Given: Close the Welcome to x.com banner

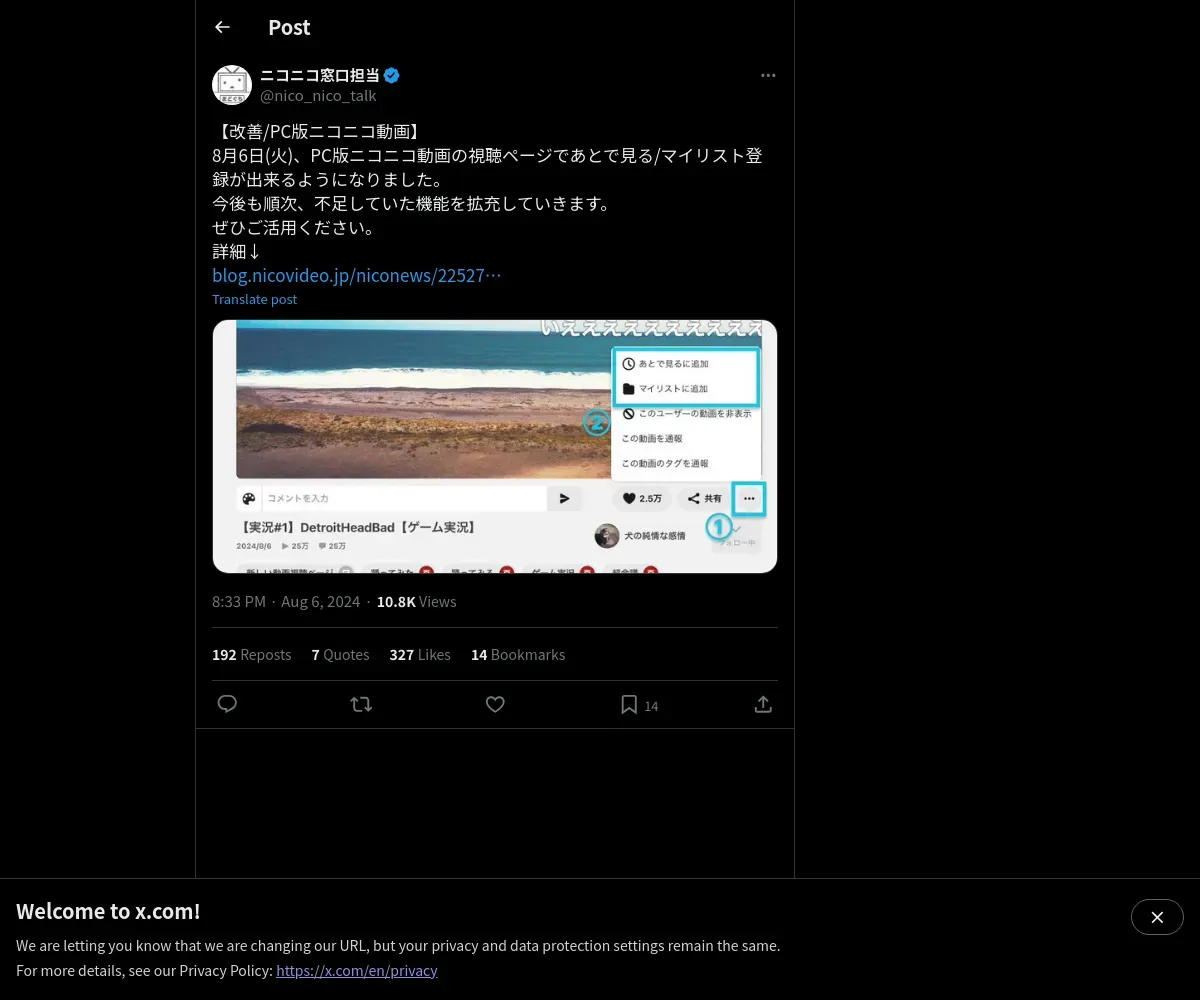Looking at the screenshot, I should (x=1157, y=917).
